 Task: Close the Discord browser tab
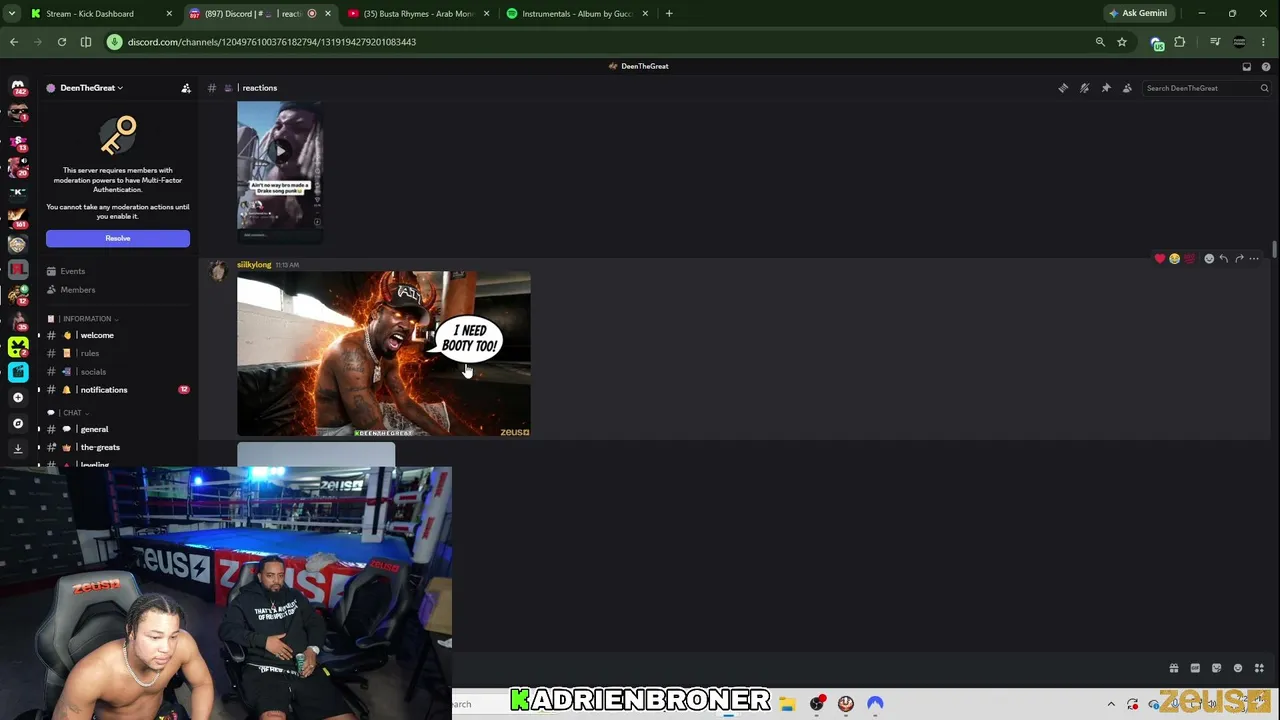[327, 14]
